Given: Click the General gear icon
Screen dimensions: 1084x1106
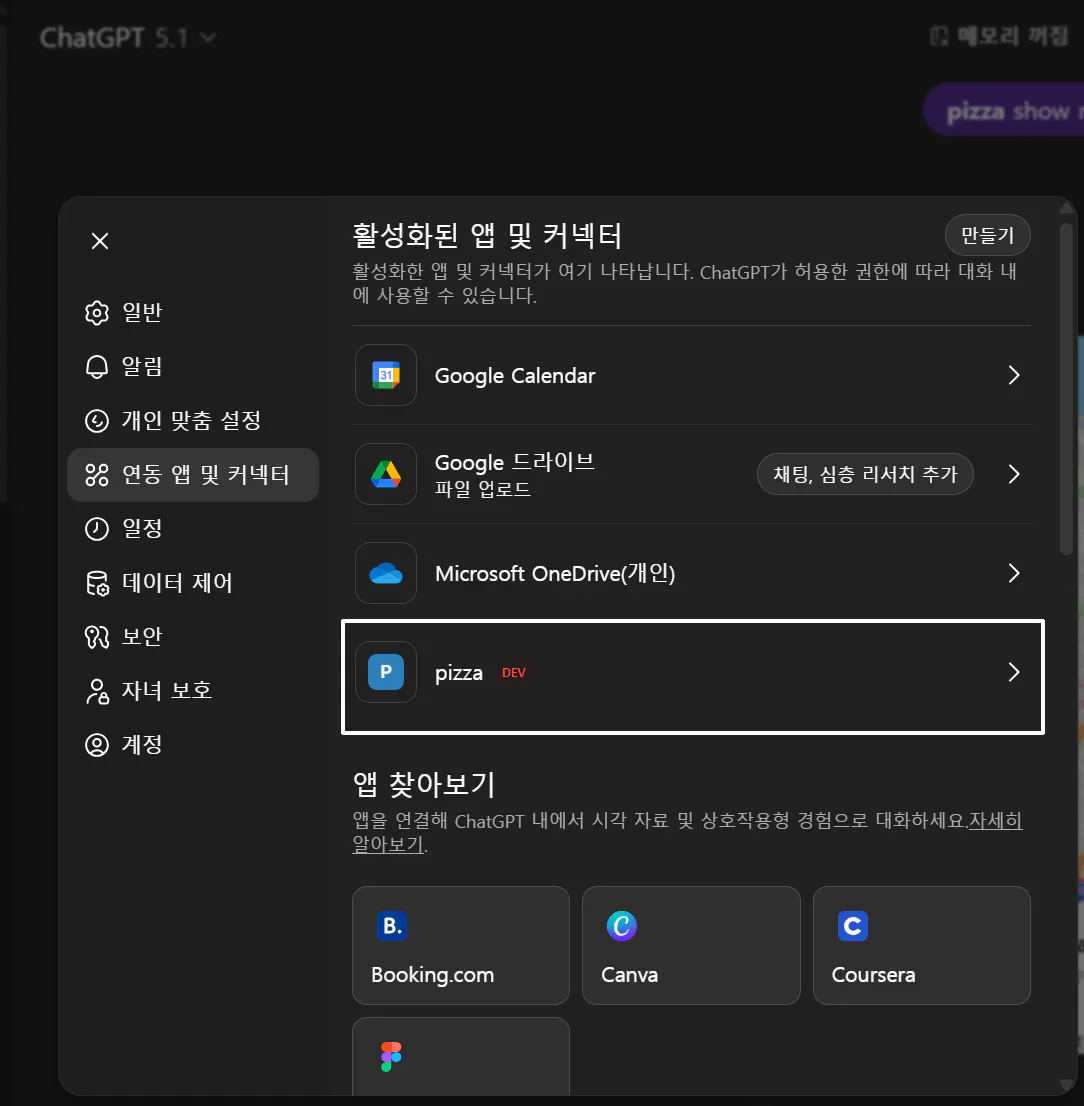Looking at the screenshot, I should pos(97,312).
